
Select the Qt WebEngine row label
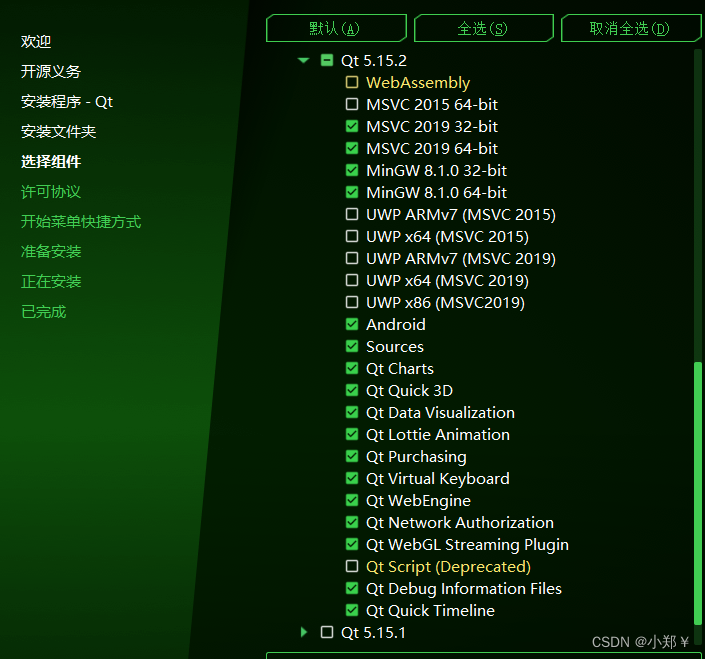pyautogui.click(x=418, y=501)
